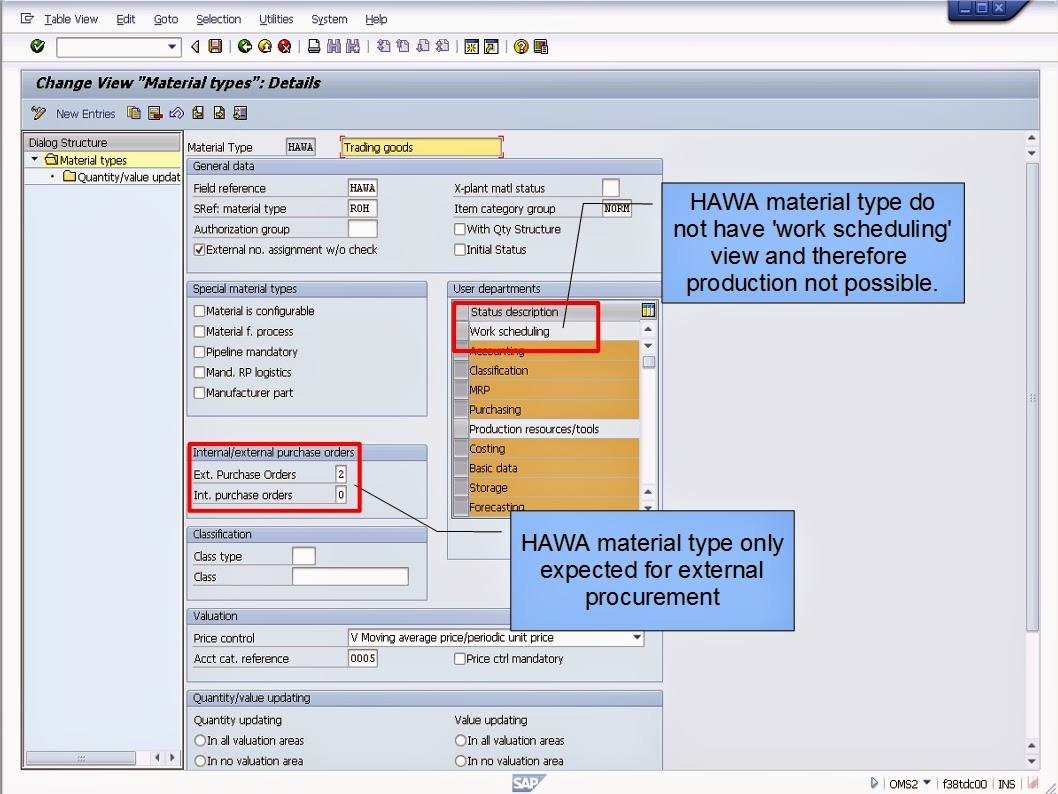Click the Back green arrow icon
1058x794 pixels.
pyautogui.click(x=245, y=46)
